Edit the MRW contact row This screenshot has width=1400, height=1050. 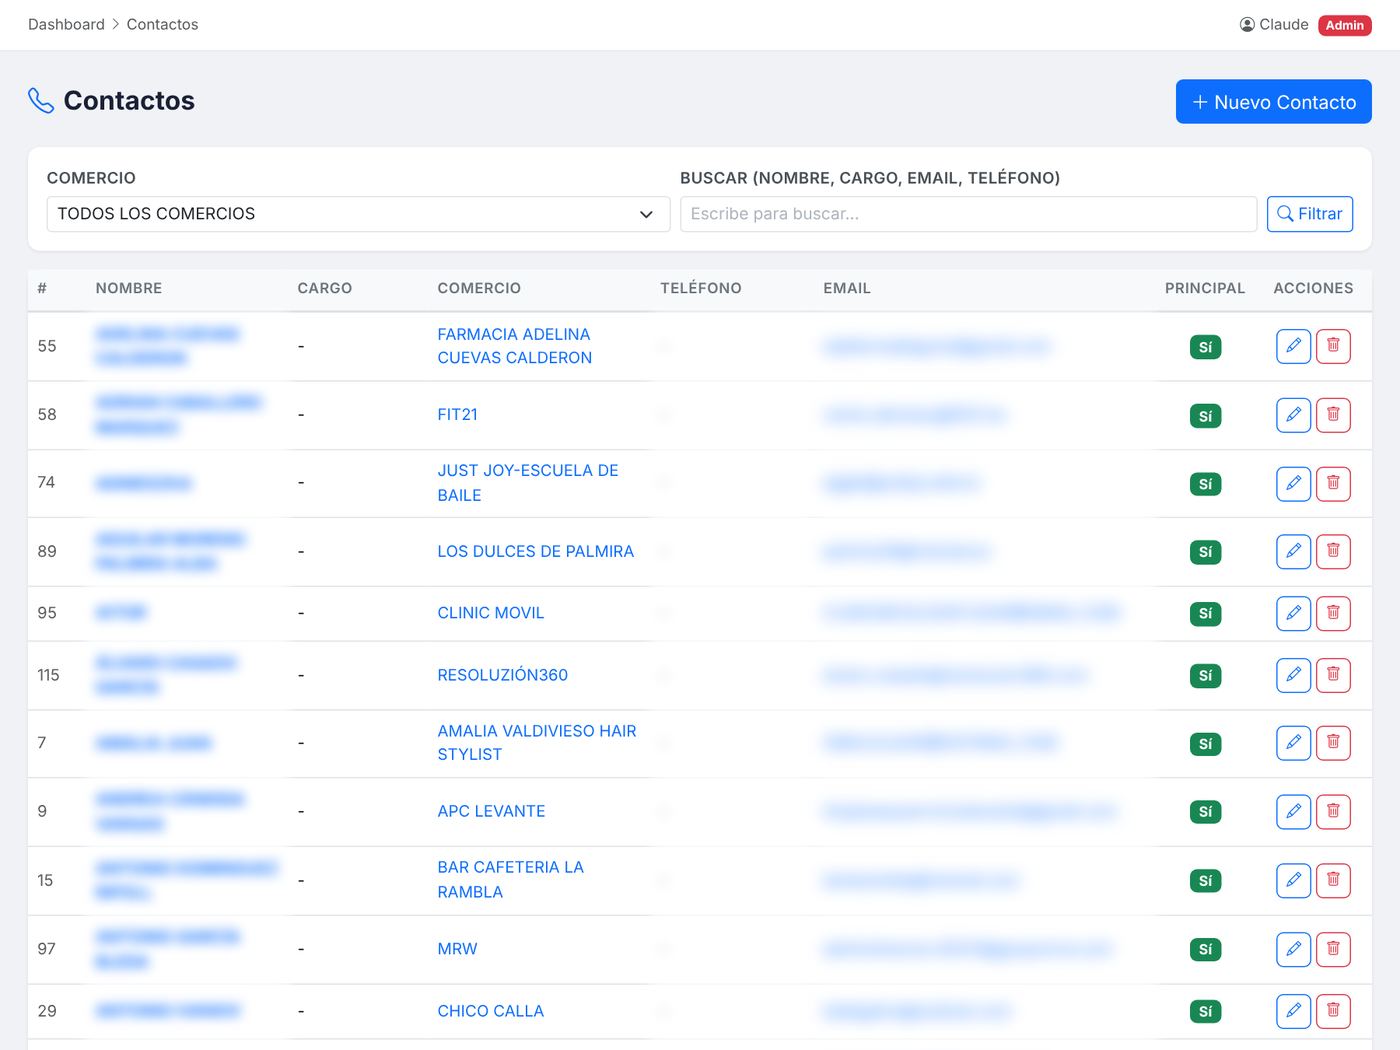[1293, 949]
